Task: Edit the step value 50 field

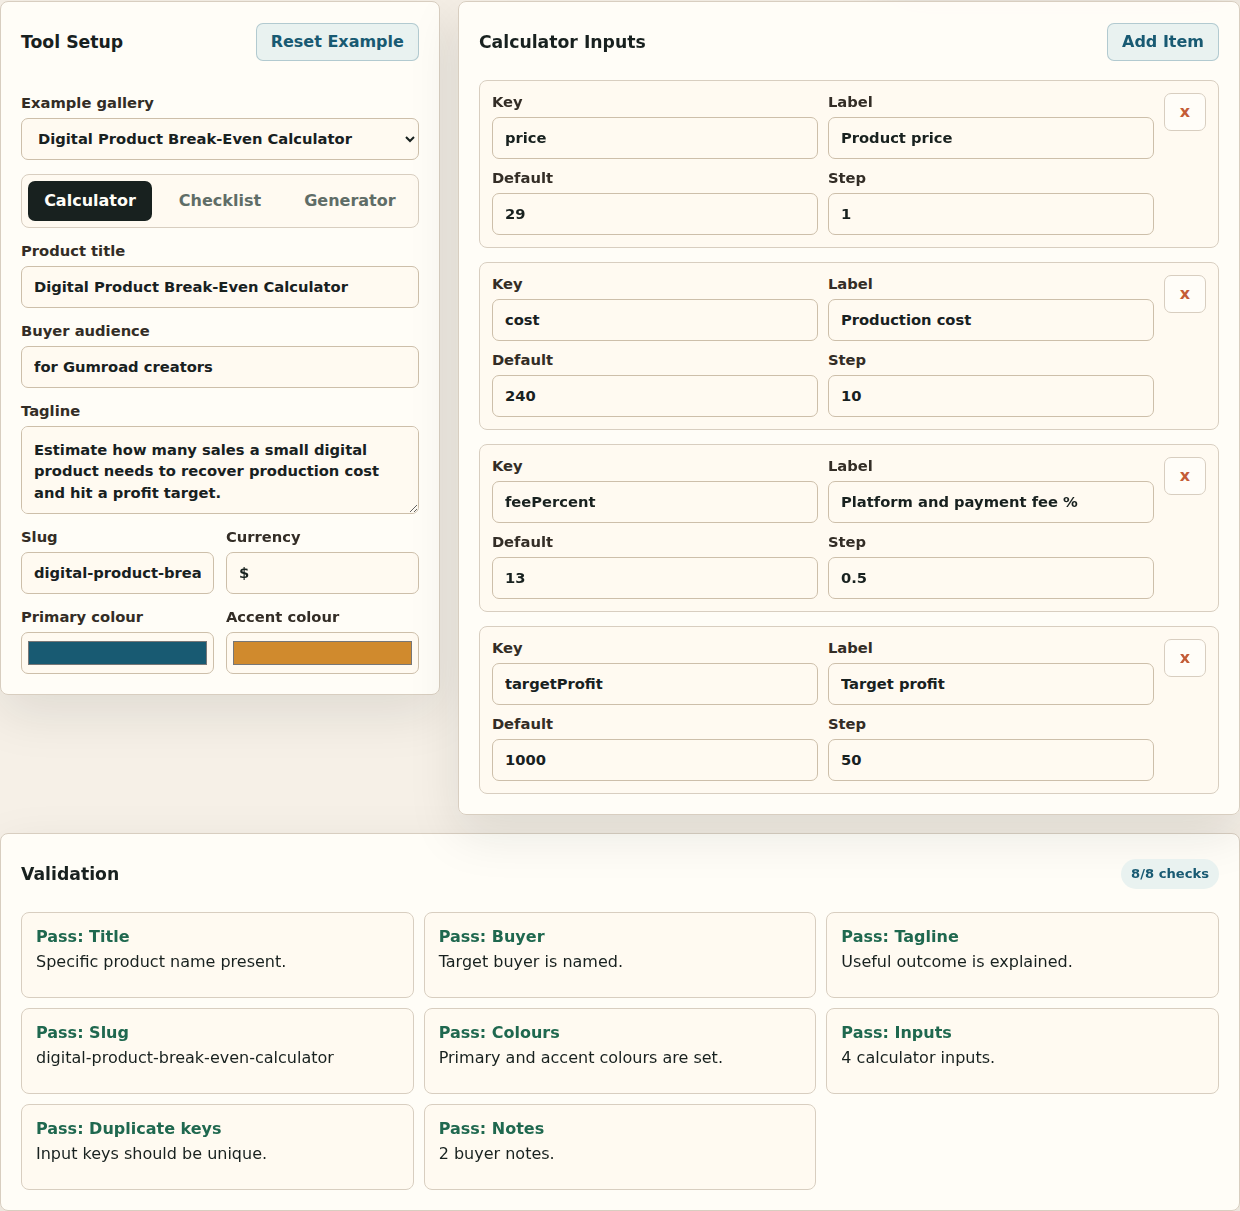Action: pyautogui.click(x=991, y=760)
